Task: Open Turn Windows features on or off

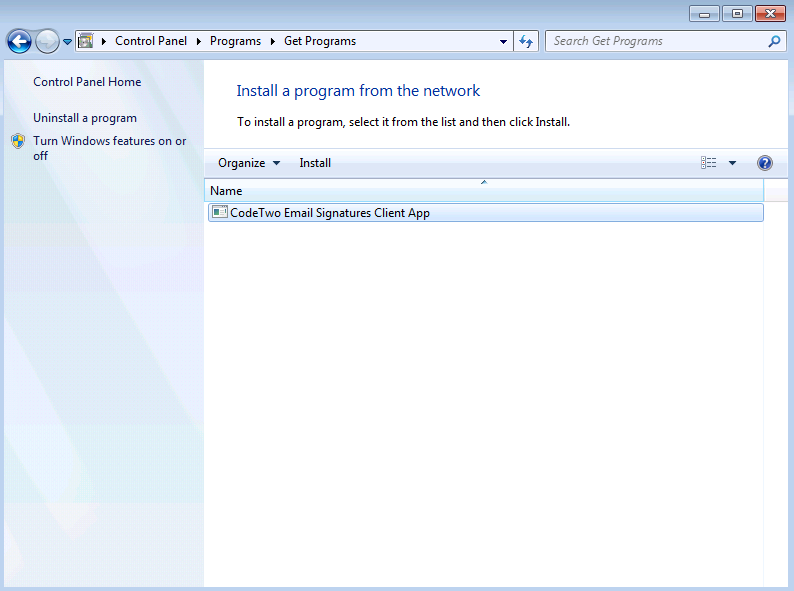Action: pos(109,148)
